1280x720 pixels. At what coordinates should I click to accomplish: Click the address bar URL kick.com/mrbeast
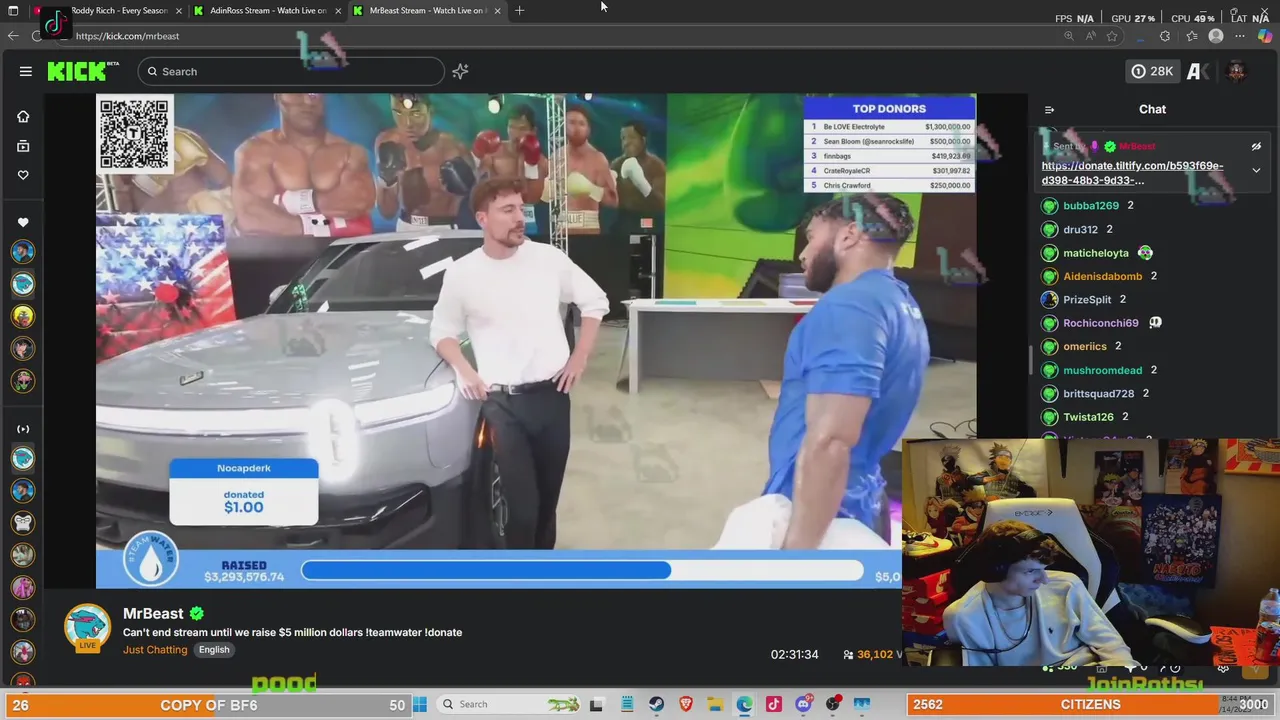(x=127, y=36)
